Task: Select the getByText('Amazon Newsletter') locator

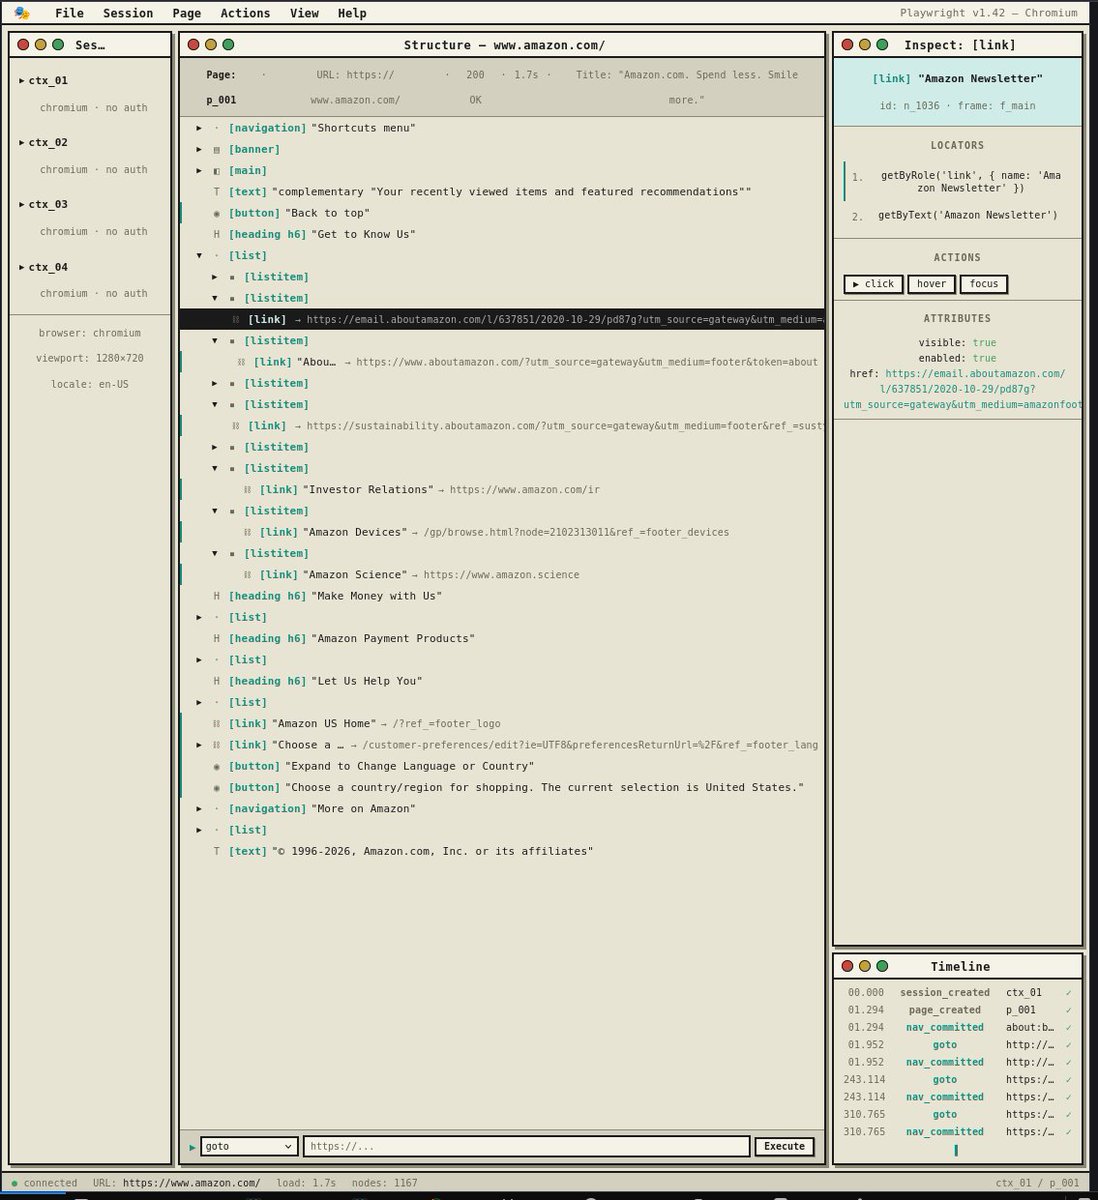Action: pos(957,216)
